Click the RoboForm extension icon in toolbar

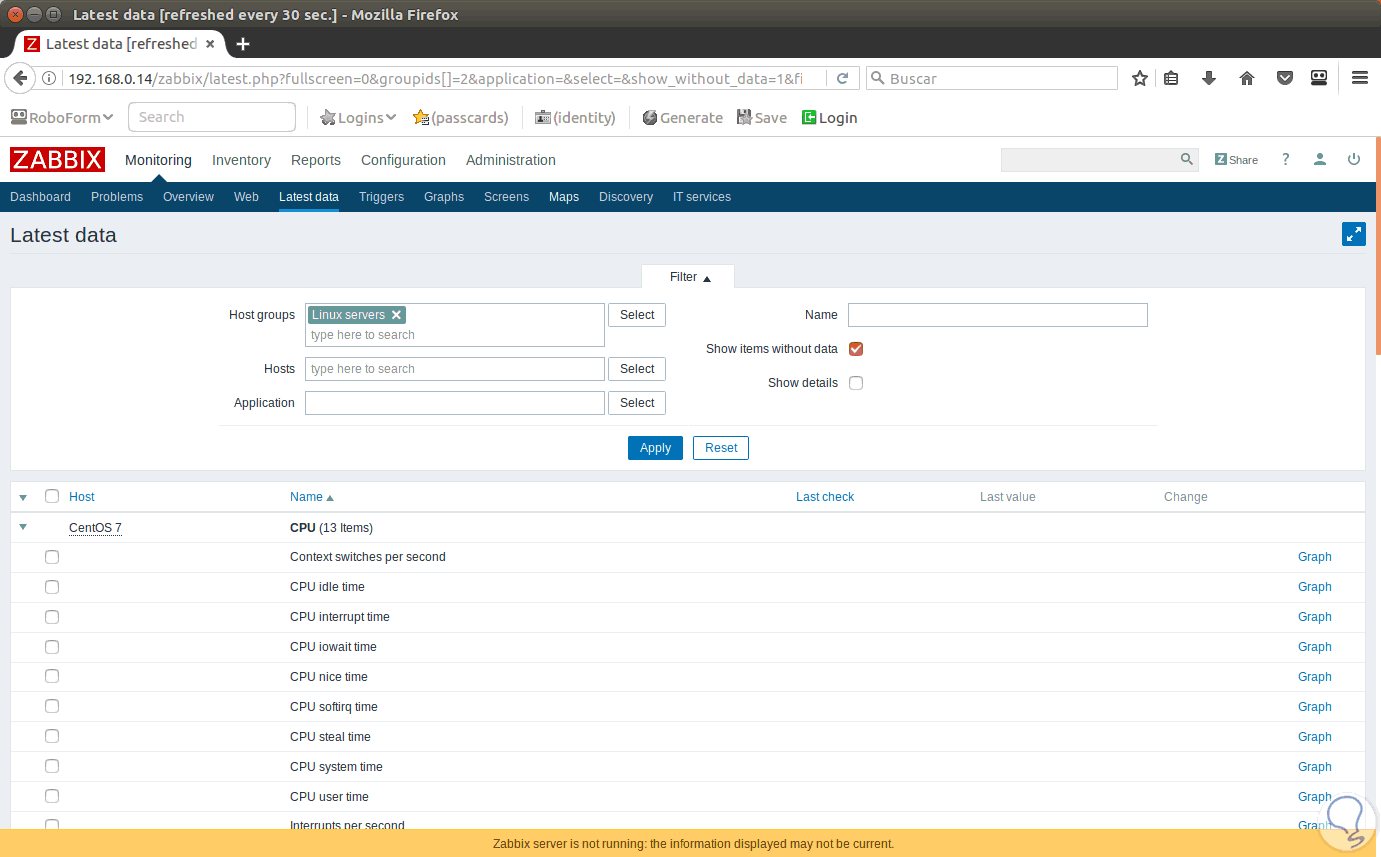click(x=1319, y=78)
